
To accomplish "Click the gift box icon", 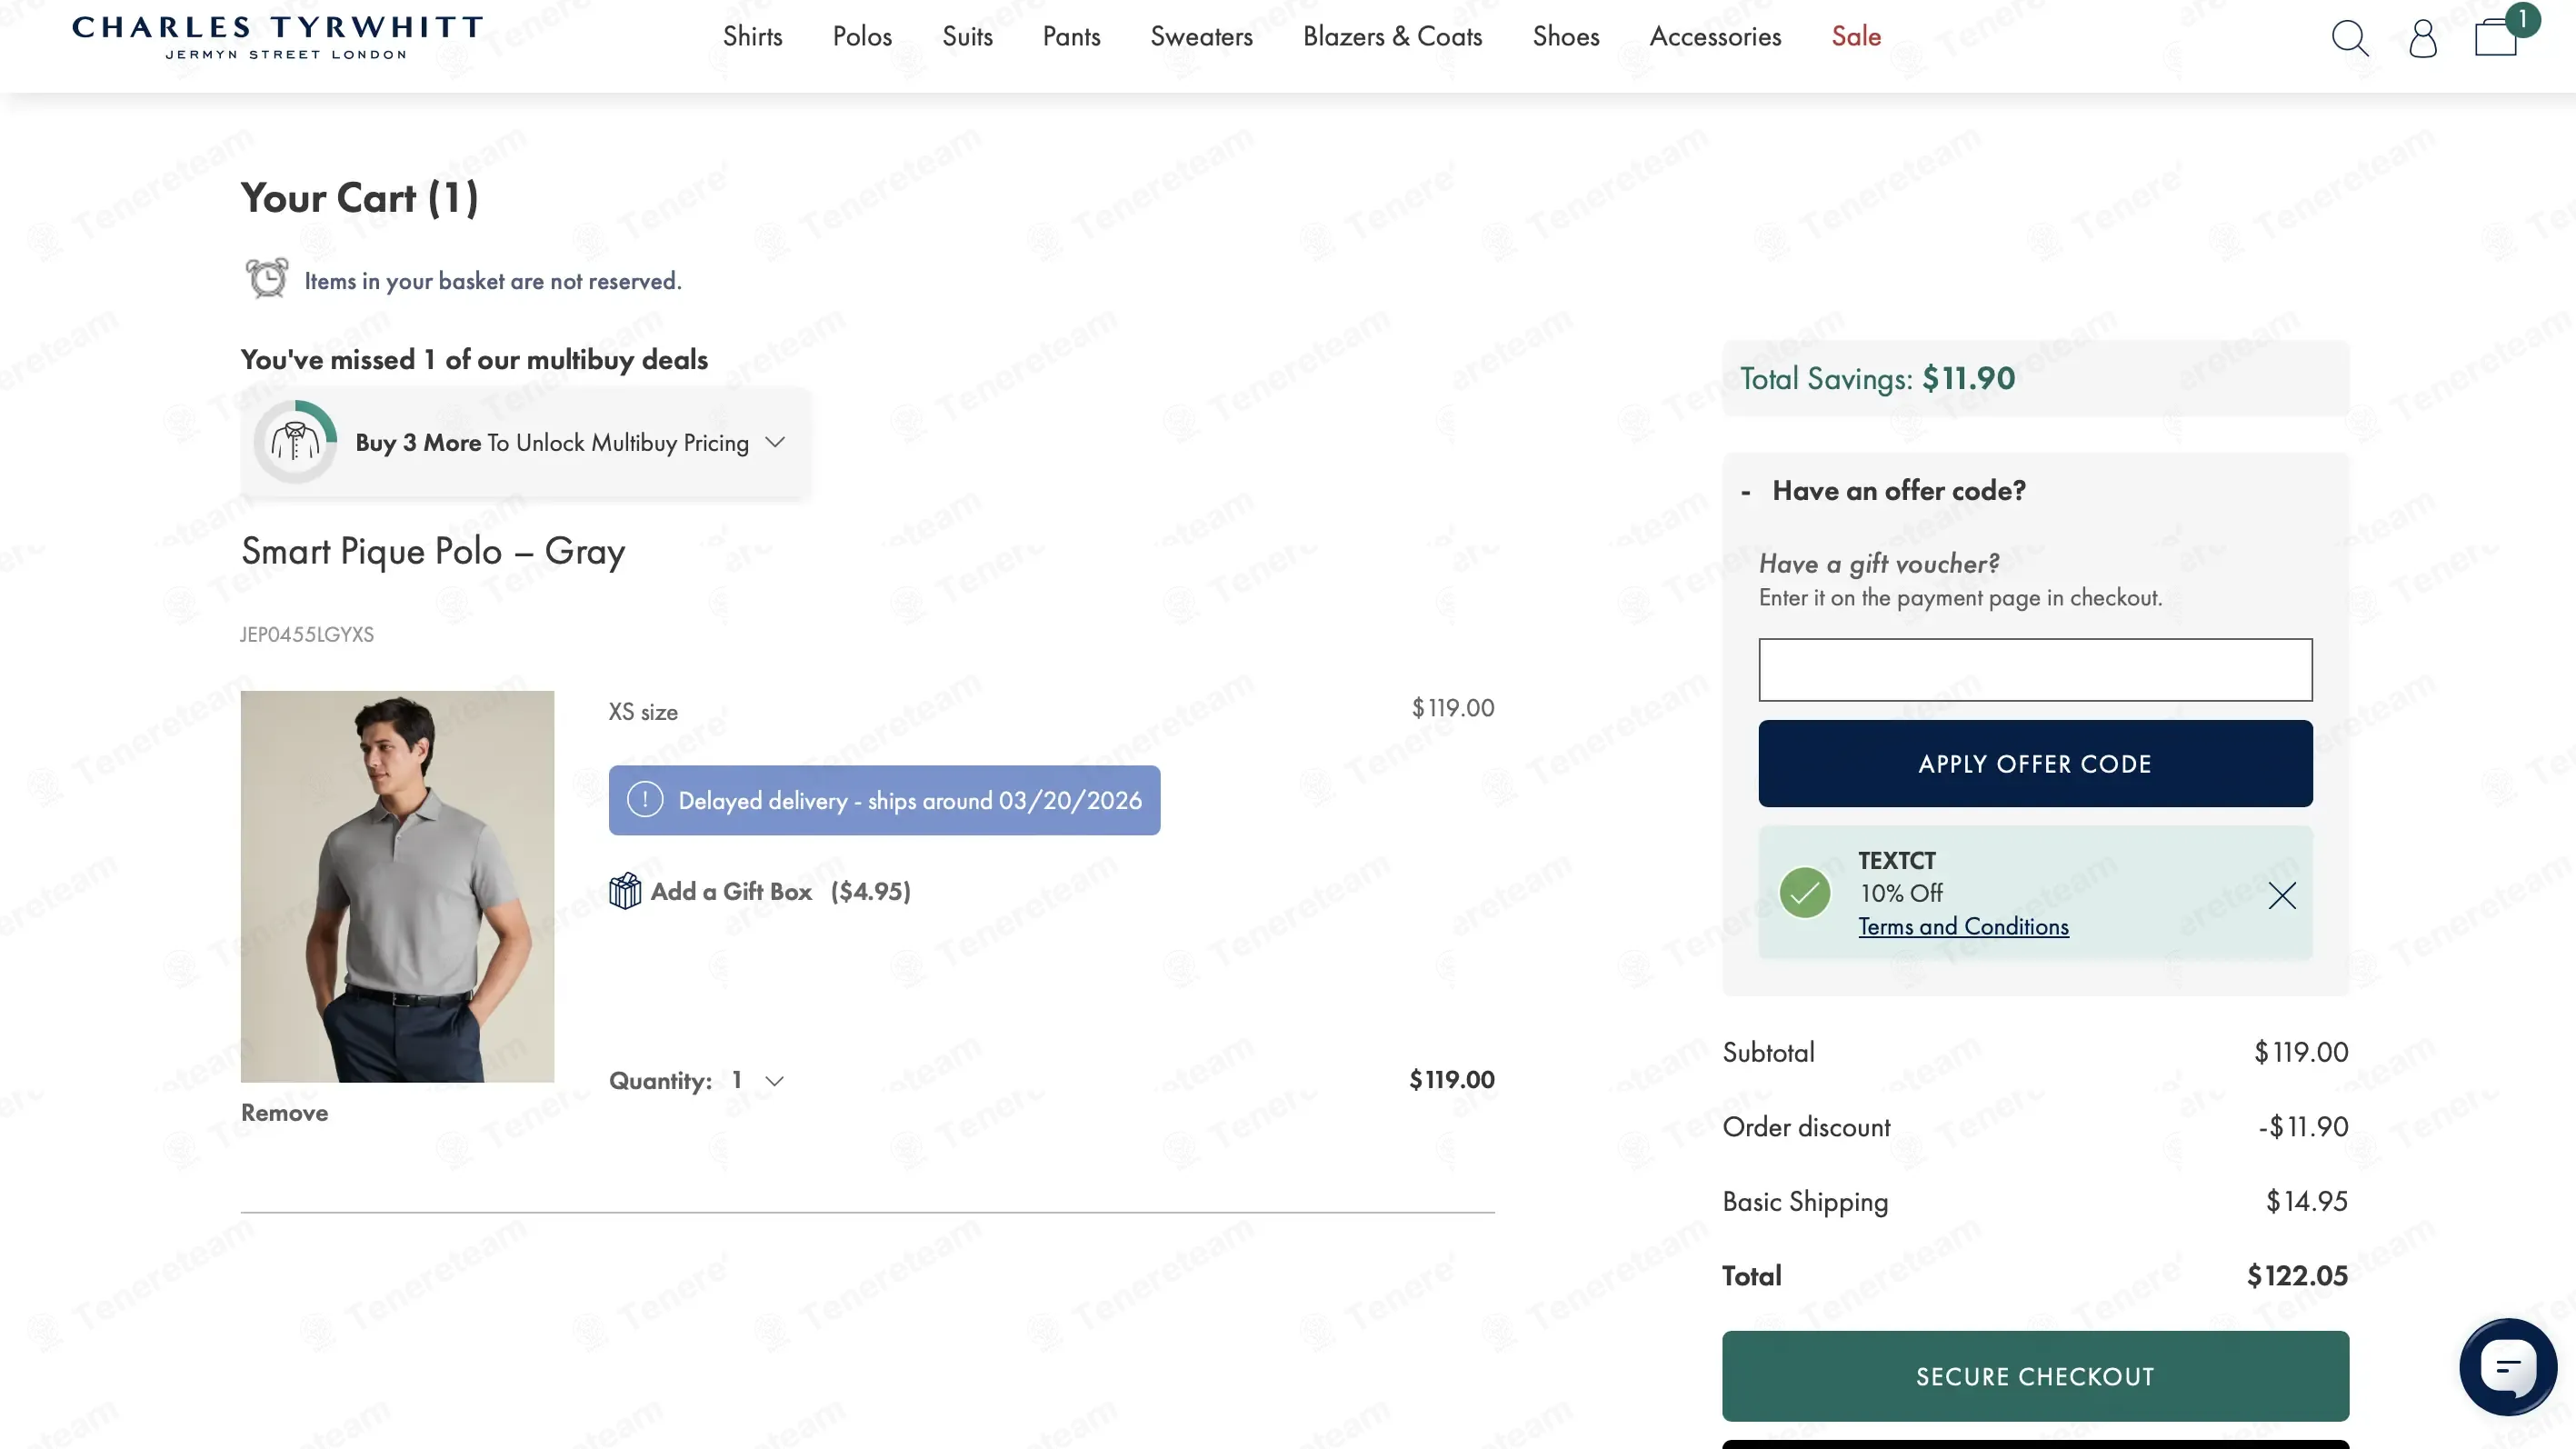I will coord(625,890).
